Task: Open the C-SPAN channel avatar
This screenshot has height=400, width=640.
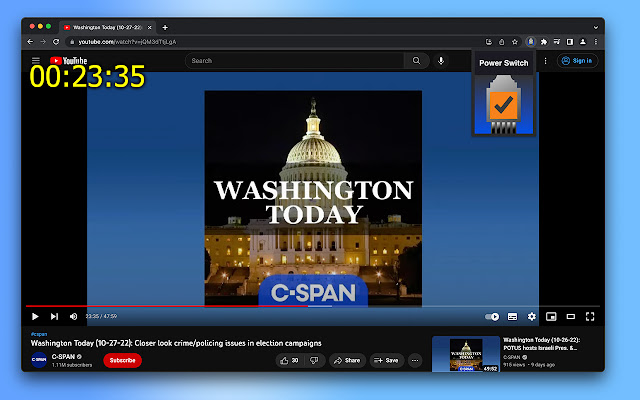Action: coord(39,360)
